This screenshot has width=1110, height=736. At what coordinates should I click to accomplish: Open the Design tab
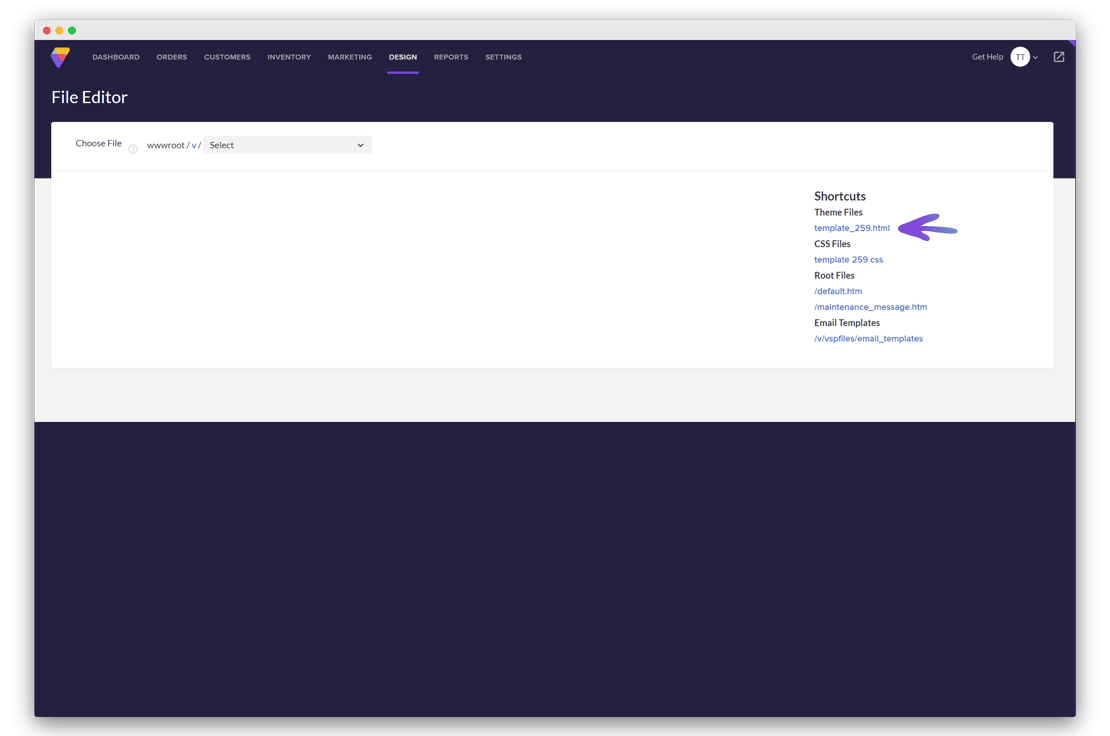click(402, 57)
